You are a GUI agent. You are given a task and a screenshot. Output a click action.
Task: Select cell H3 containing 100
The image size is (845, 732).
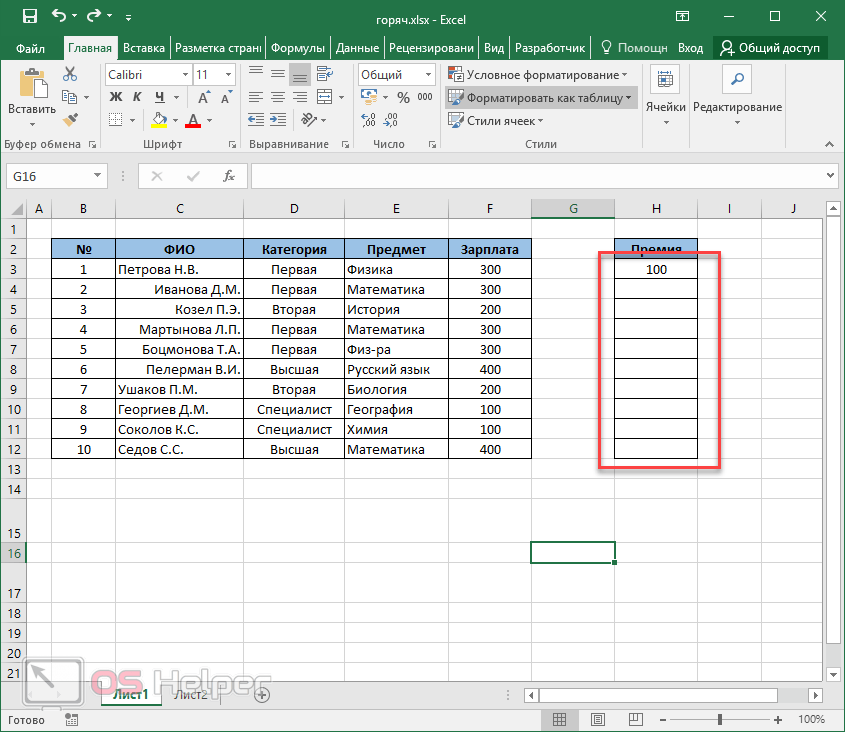(x=656, y=269)
